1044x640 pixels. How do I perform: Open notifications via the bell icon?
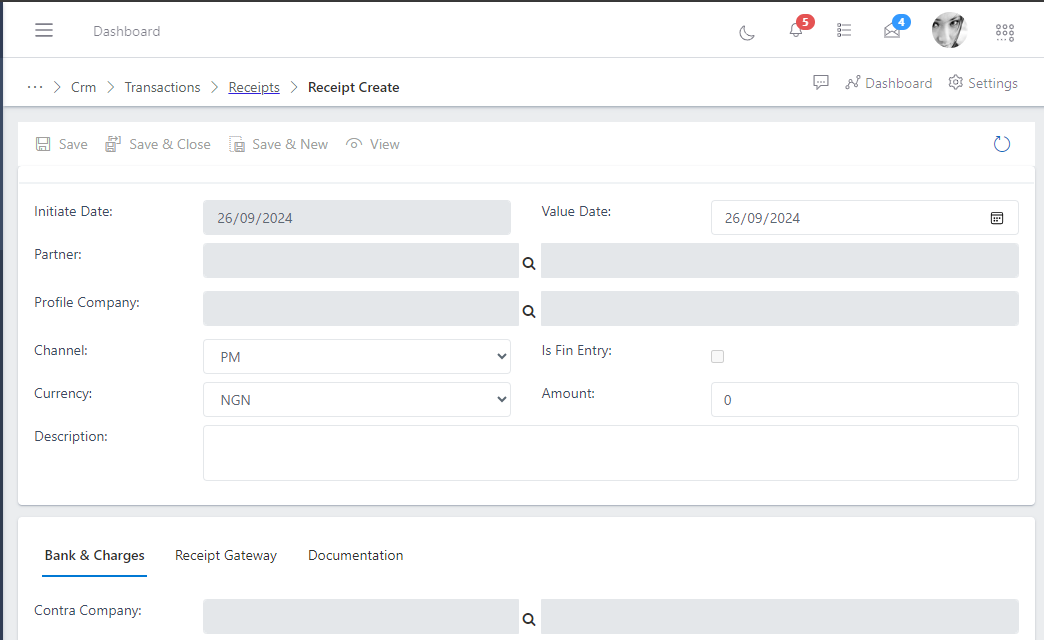(x=795, y=32)
